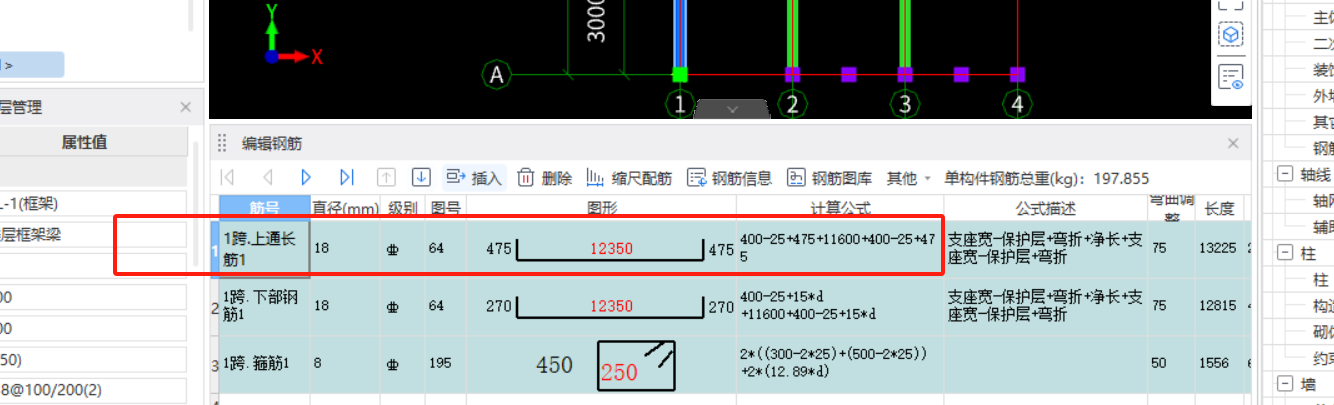Click the 删除 (delete) button
Image resolution: width=1334 pixels, height=405 pixels.
coord(545,178)
